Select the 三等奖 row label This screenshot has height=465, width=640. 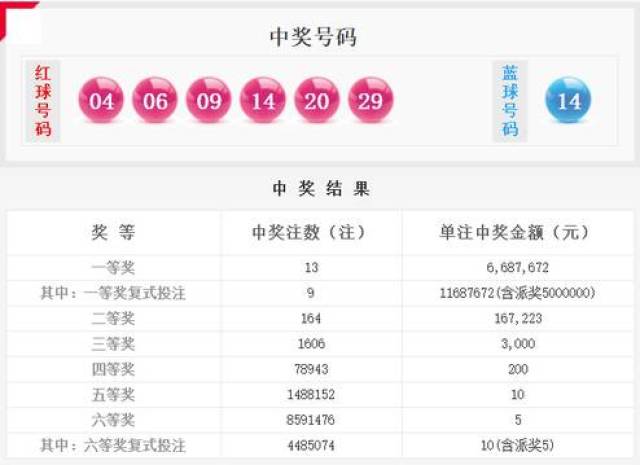click(113, 344)
